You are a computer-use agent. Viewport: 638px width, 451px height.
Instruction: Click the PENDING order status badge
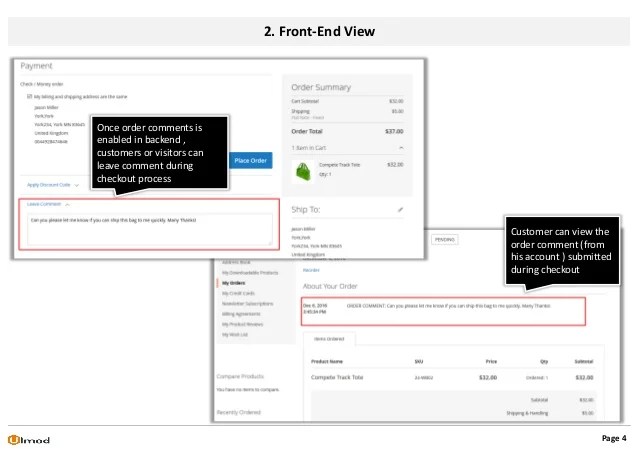click(444, 240)
